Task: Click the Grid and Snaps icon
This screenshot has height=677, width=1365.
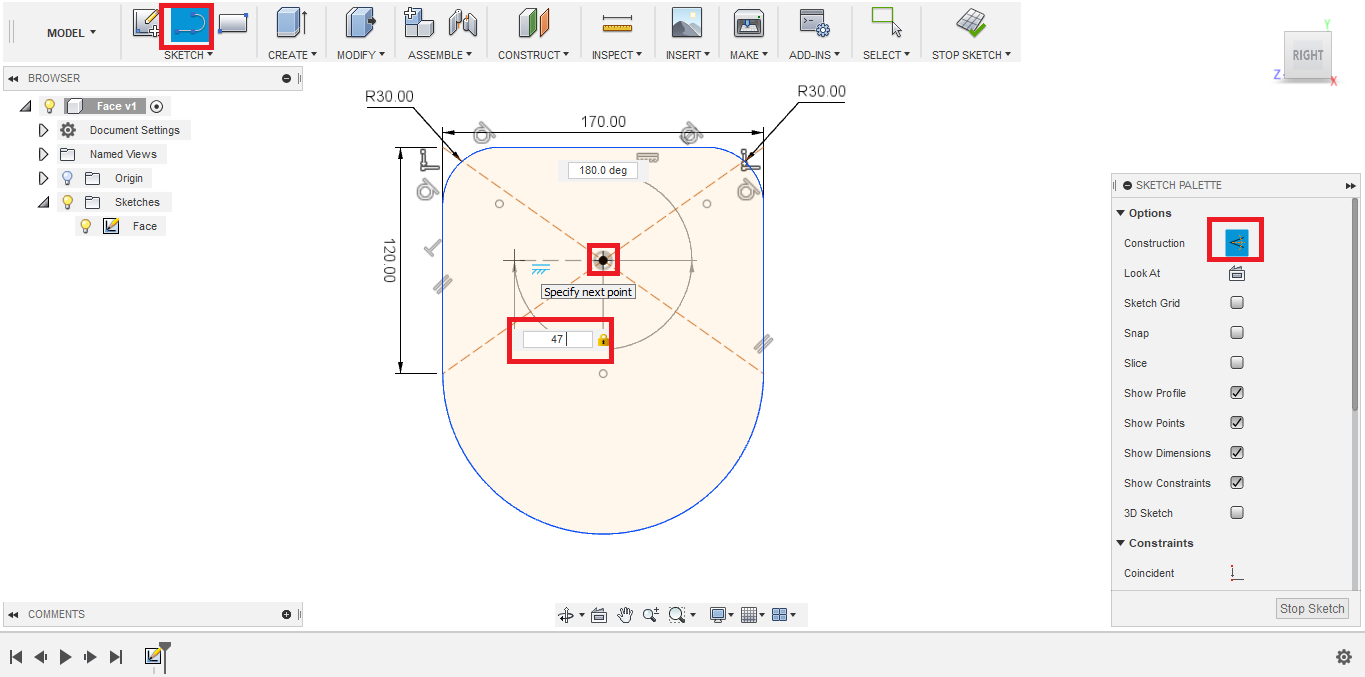Action: coord(748,615)
